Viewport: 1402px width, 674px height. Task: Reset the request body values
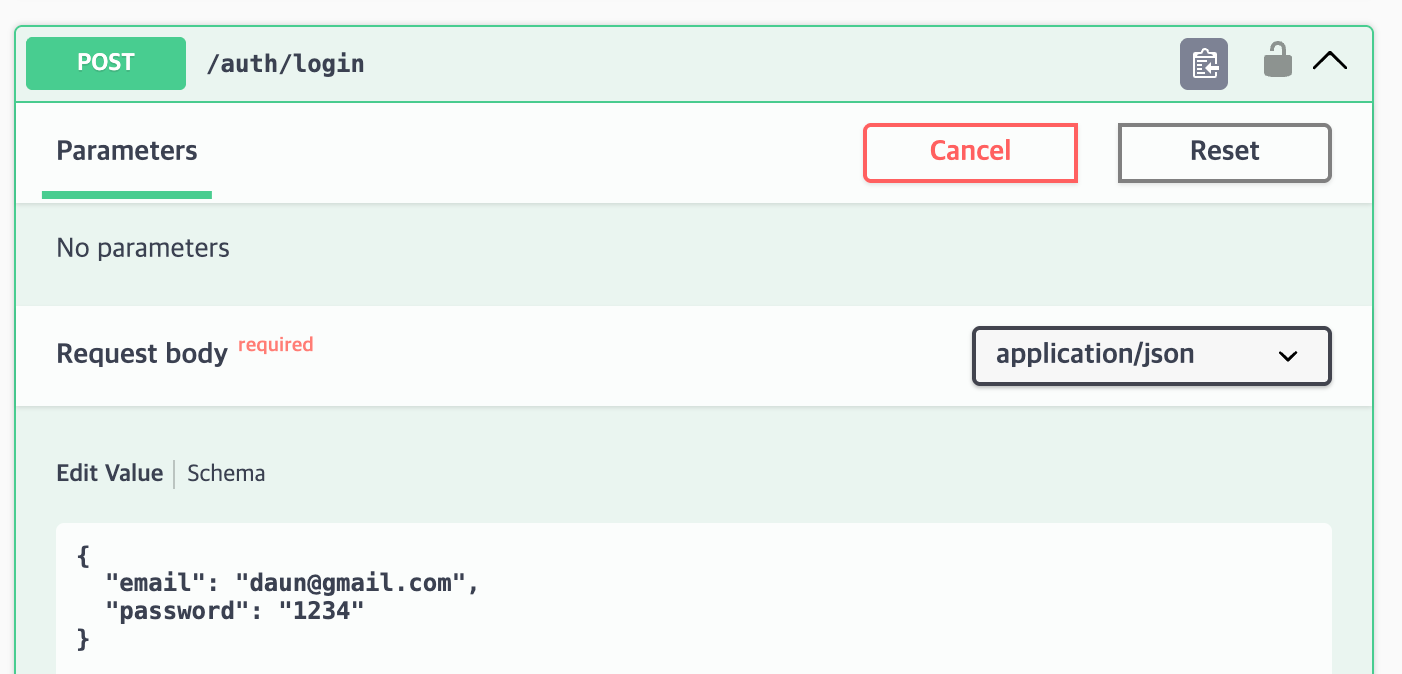(x=1224, y=152)
